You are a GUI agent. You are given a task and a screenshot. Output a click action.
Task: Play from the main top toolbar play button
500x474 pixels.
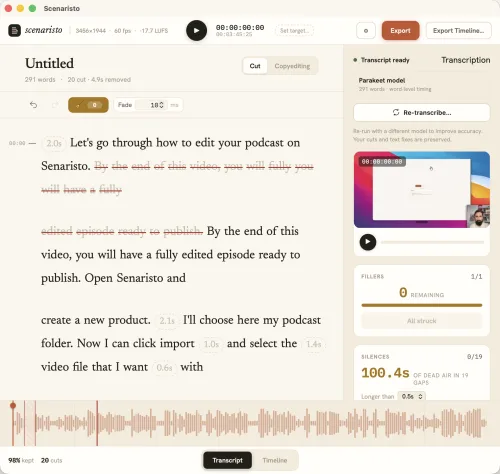tap(196, 30)
